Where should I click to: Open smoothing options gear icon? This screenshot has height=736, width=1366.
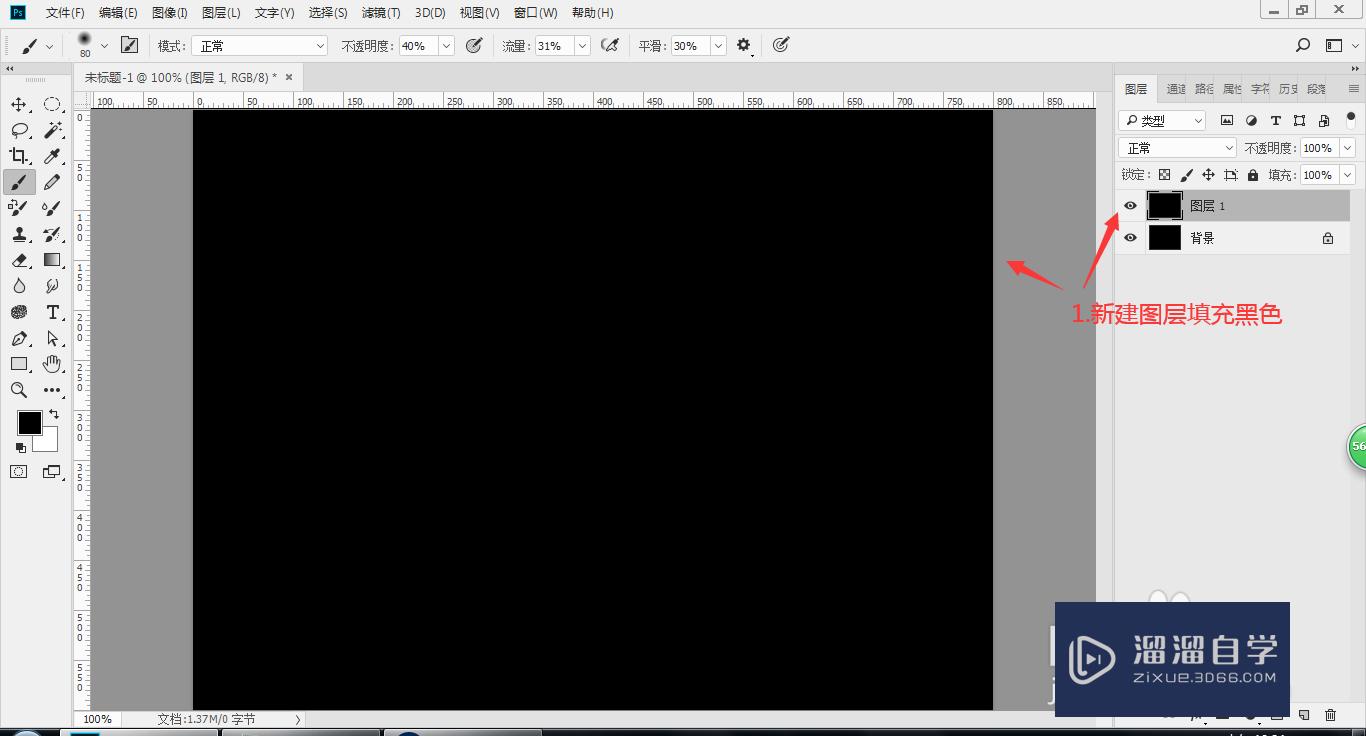click(743, 45)
